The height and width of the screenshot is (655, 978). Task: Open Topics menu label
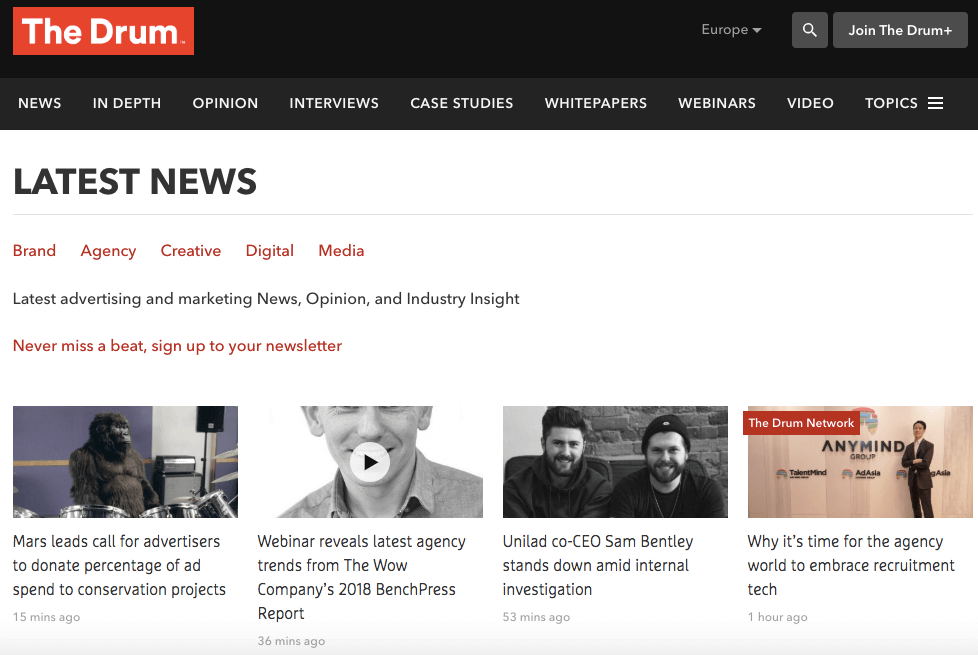(x=891, y=104)
